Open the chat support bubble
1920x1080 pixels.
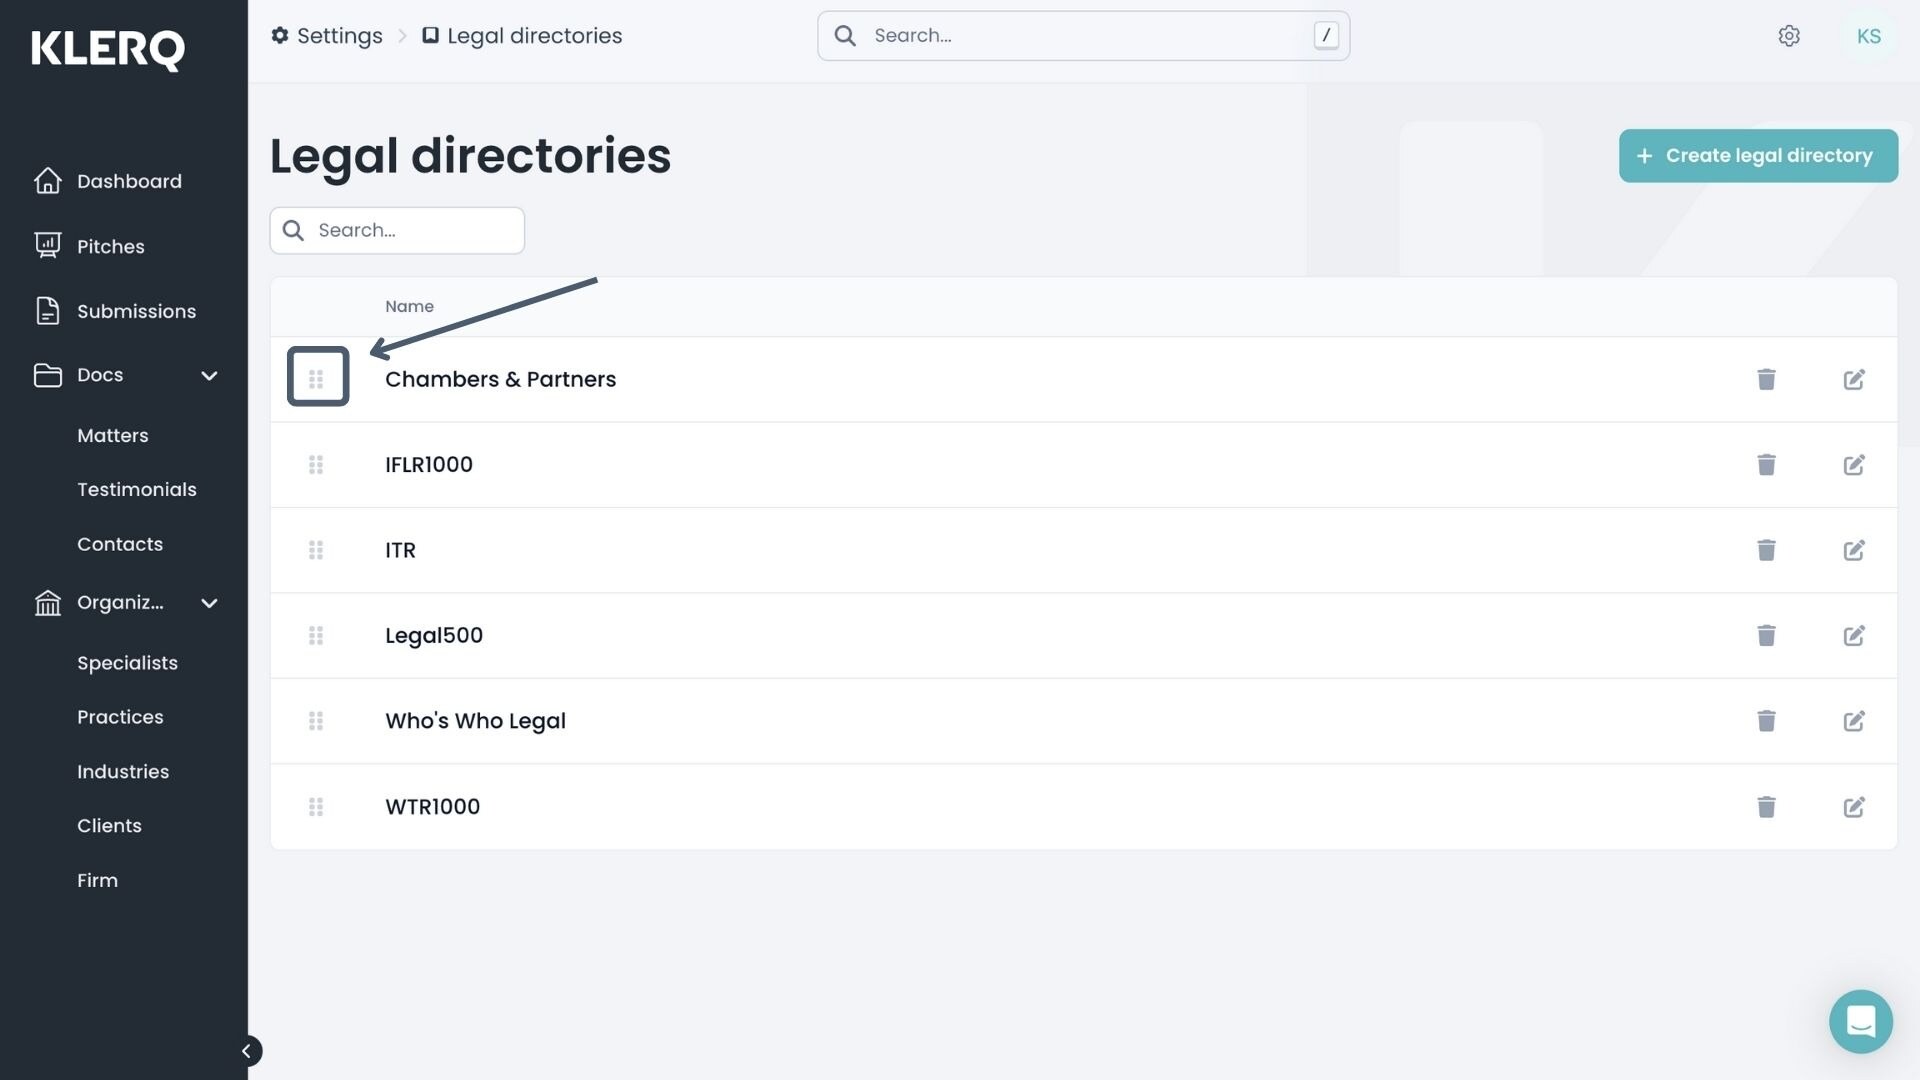1860,1021
